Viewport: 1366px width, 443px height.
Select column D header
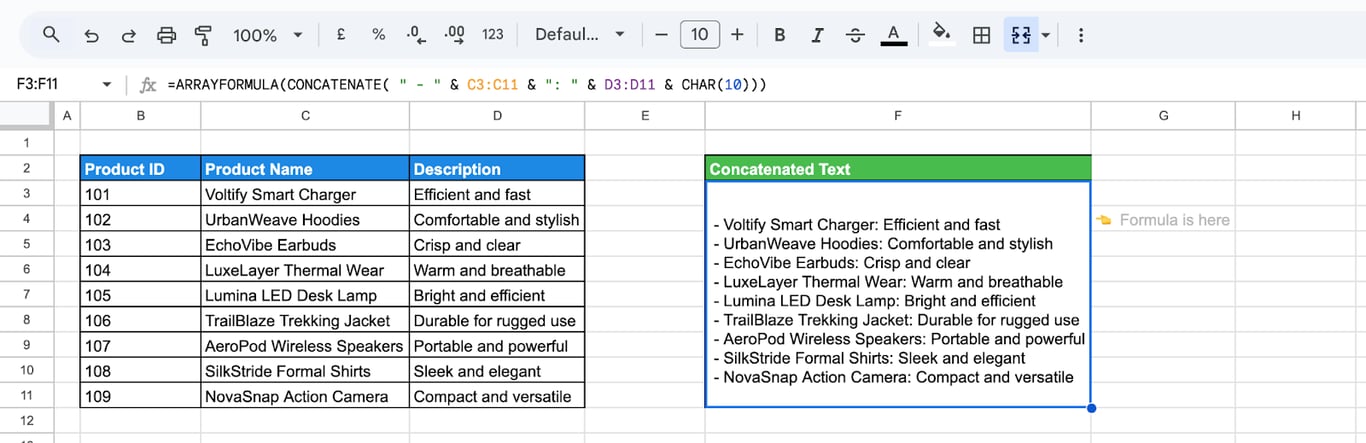click(x=497, y=116)
